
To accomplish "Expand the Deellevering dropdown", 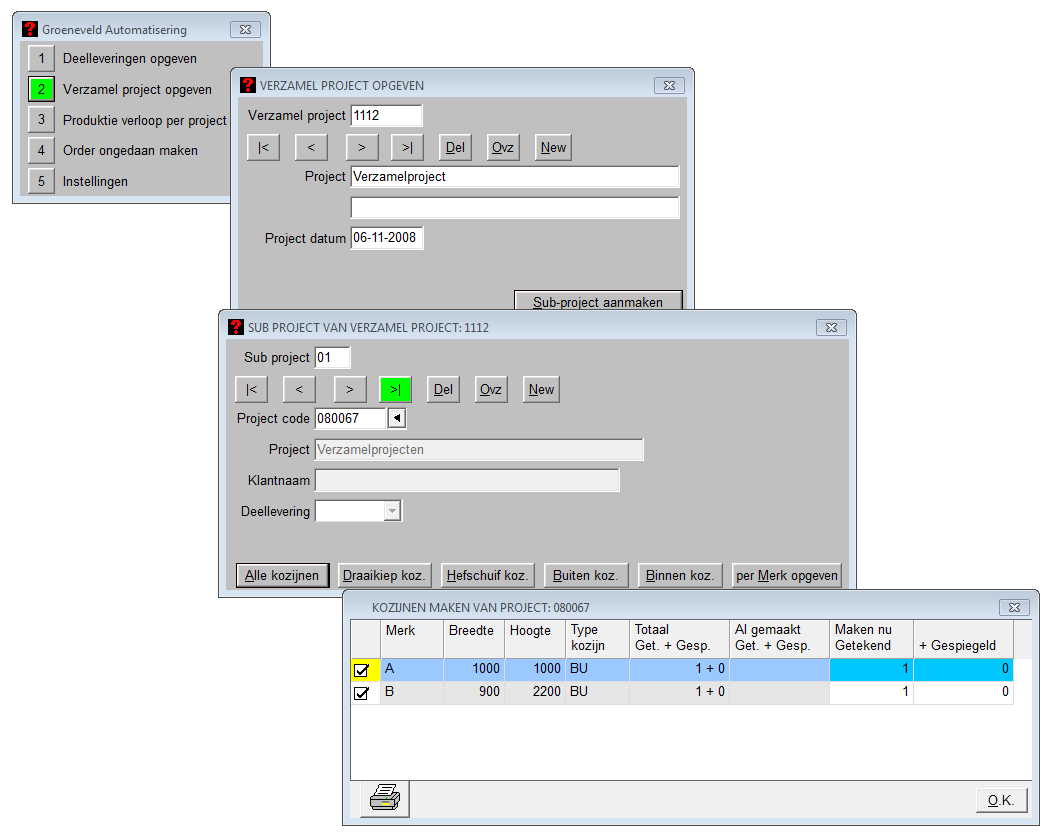I will click(392, 511).
